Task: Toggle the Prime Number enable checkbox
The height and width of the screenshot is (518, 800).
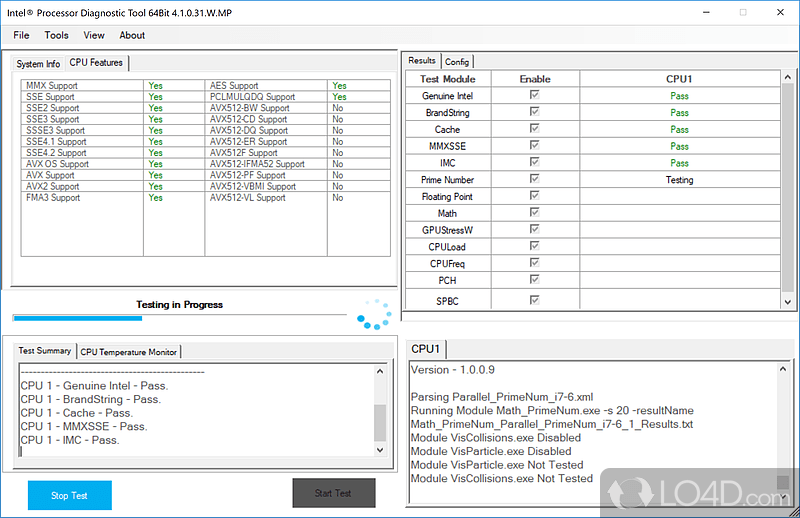Action: 535,179
